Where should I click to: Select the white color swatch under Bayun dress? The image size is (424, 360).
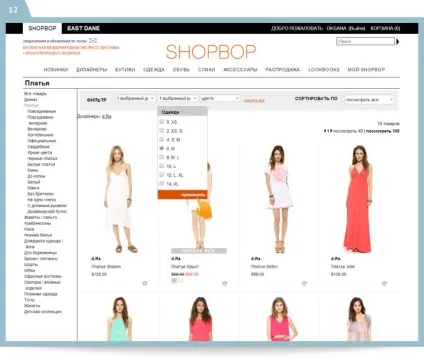pos(180,281)
